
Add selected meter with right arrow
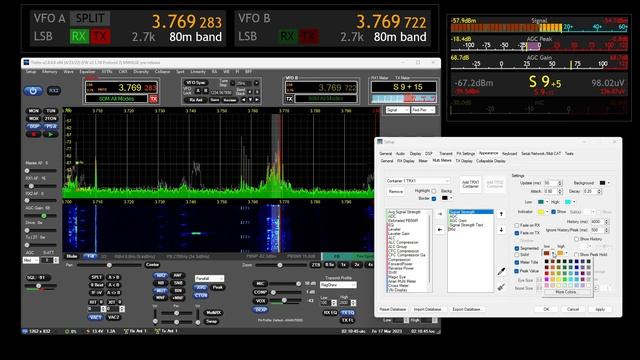tap(440, 214)
